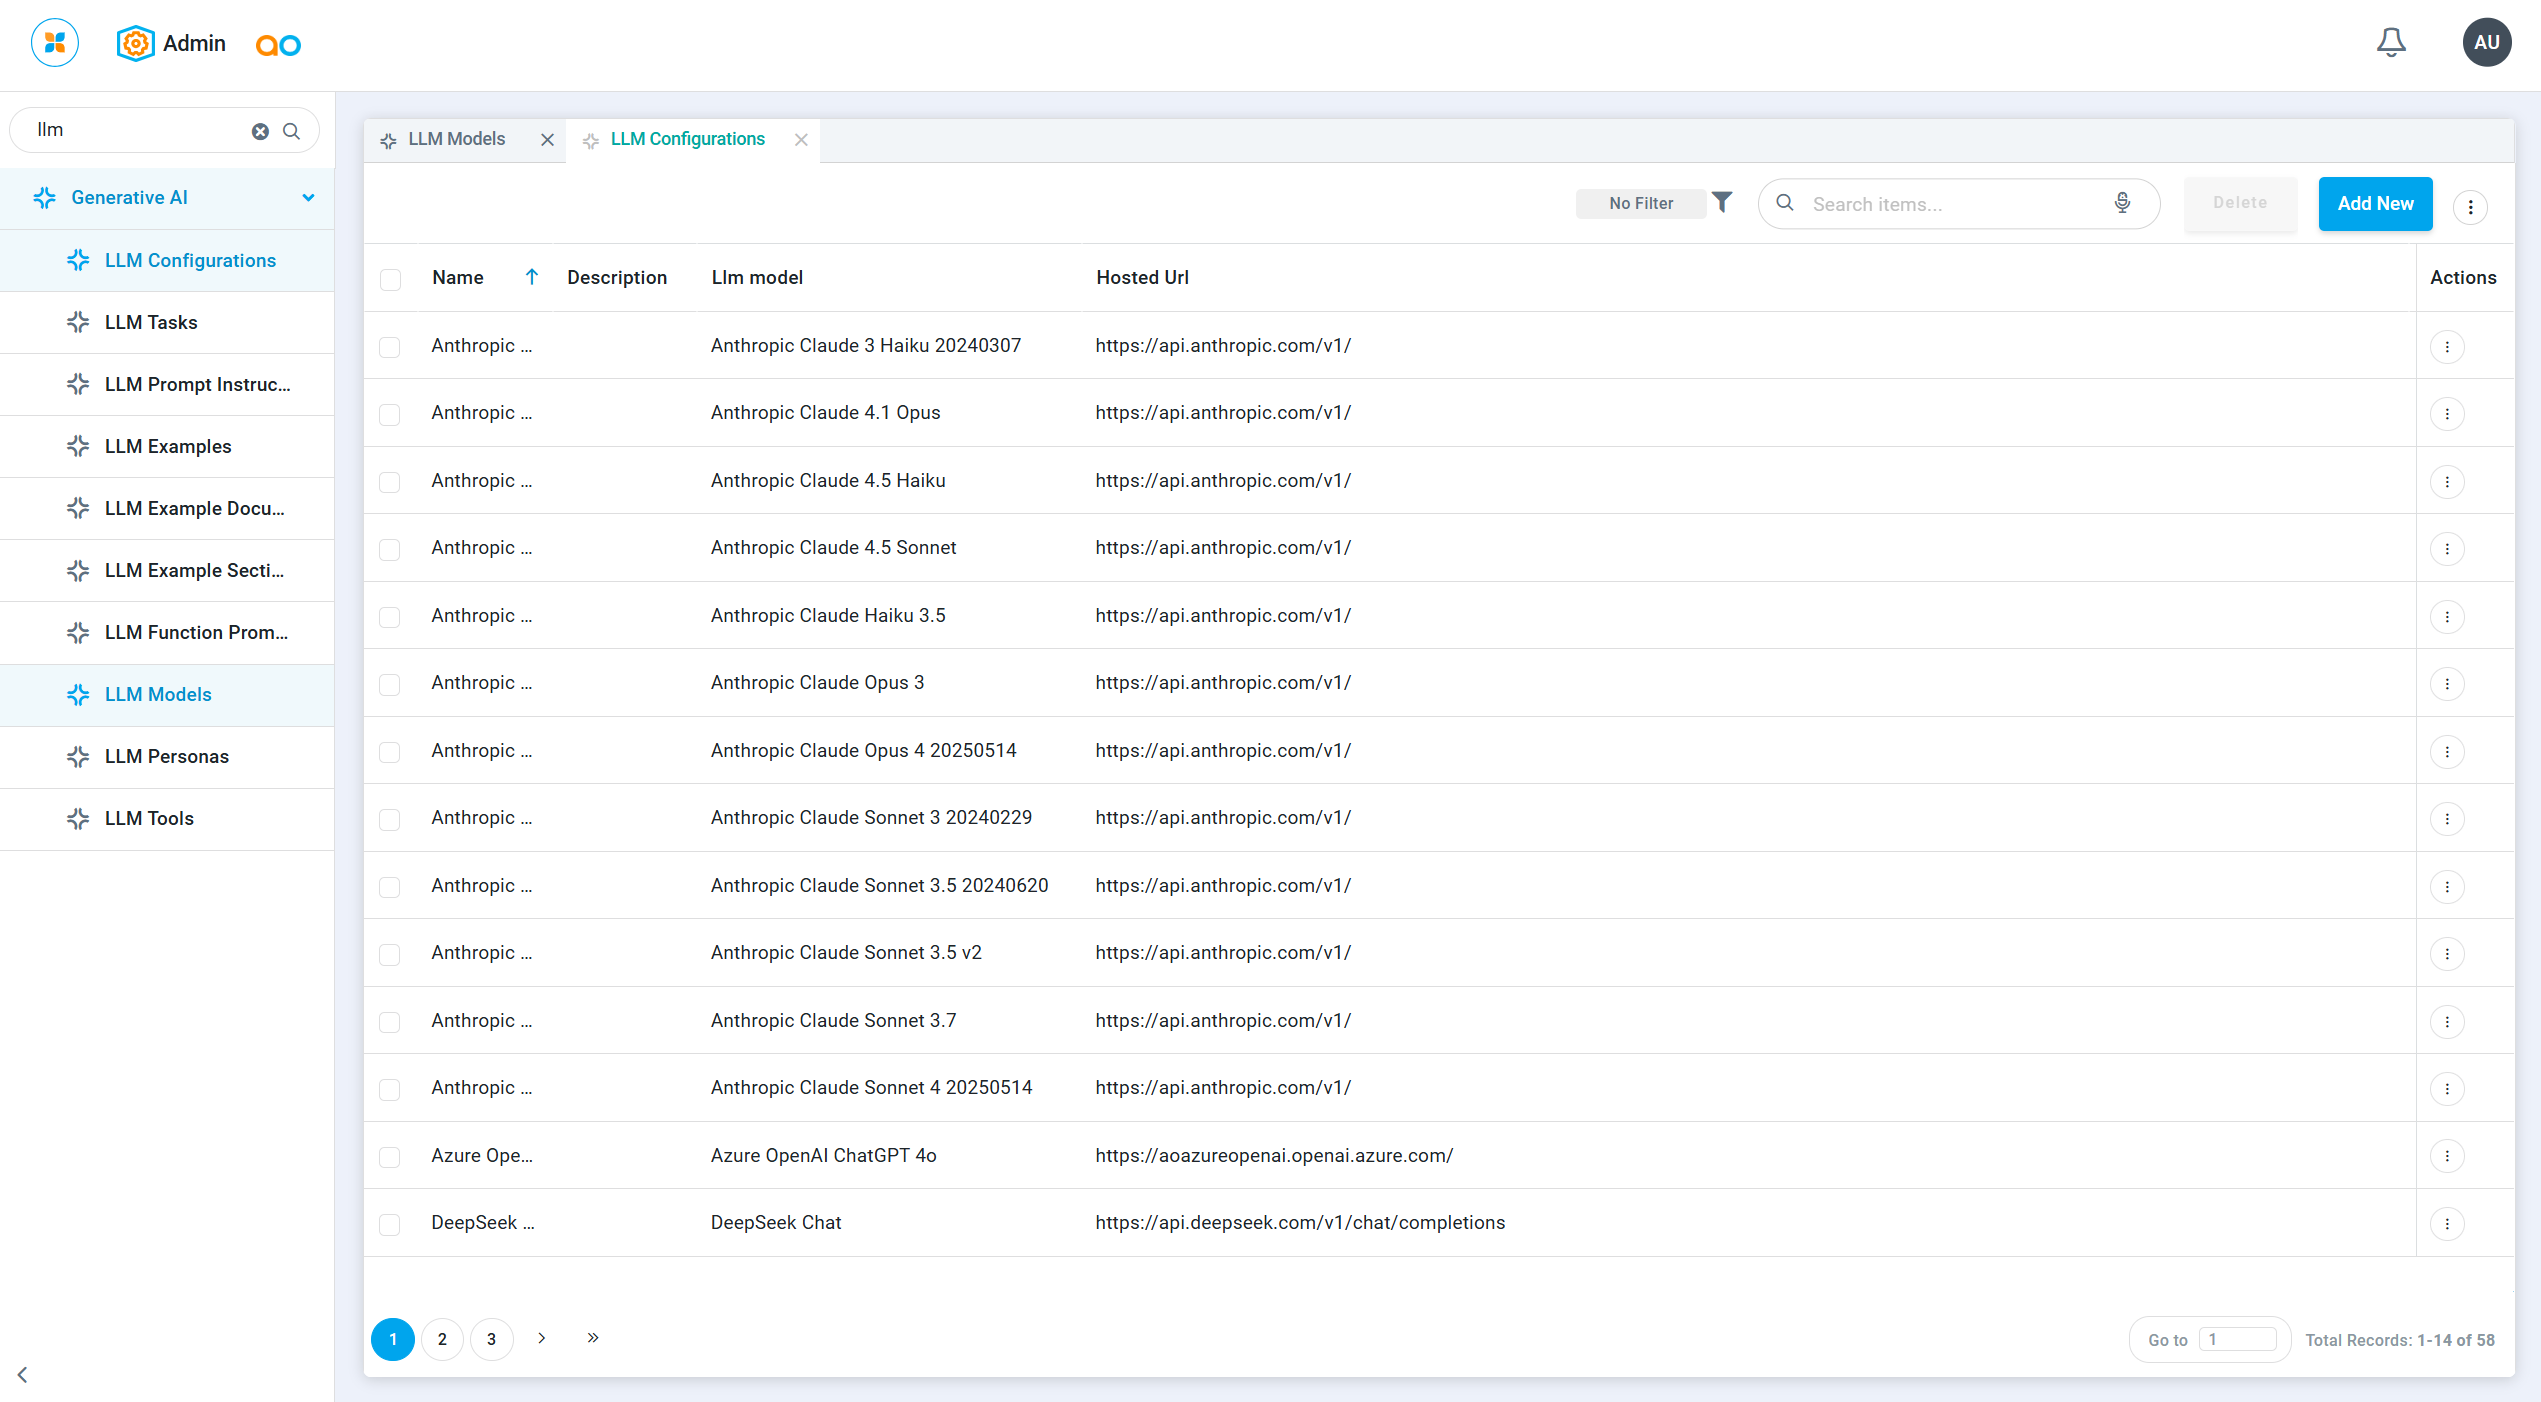Close the LLM Configurations tab

click(801, 140)
